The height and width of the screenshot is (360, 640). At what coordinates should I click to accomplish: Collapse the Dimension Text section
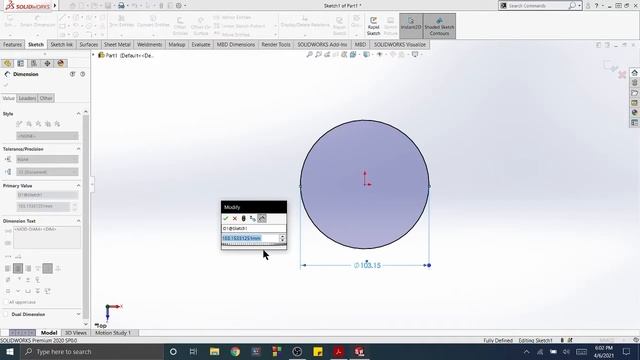pyautogui.click(x=78, y=221)
